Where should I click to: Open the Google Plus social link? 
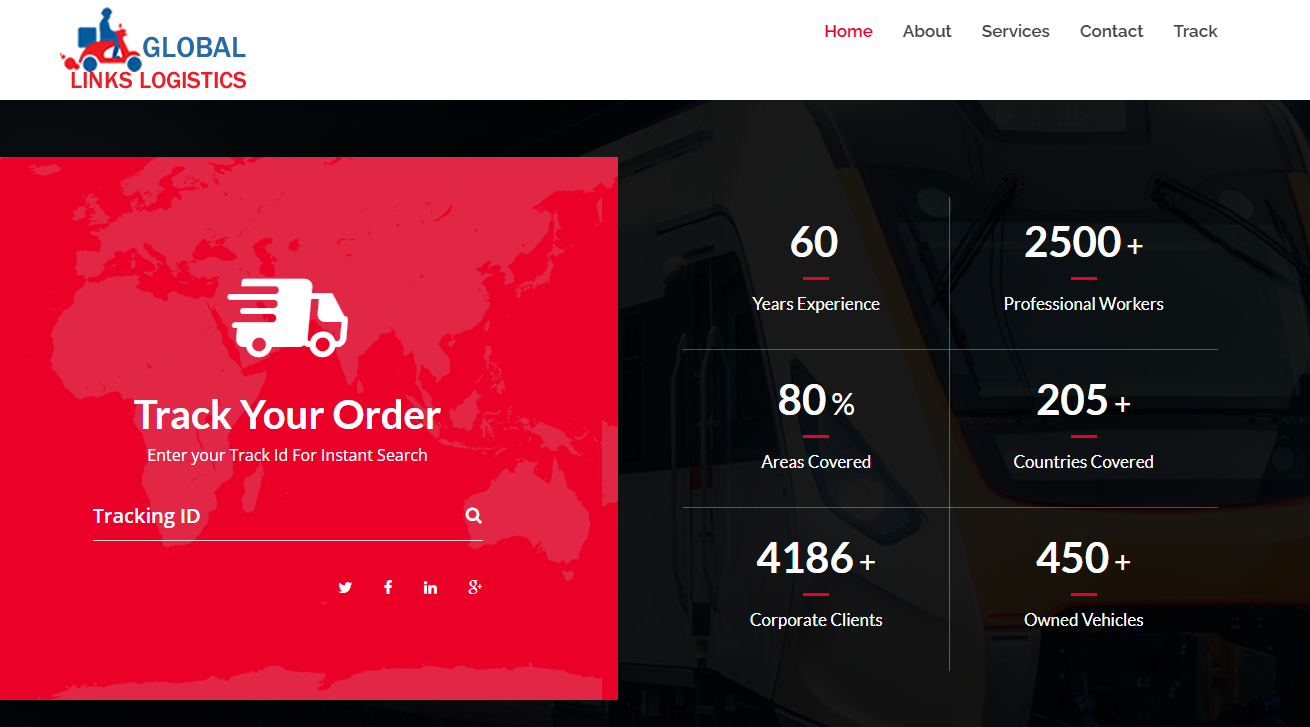tap(475, 587)
